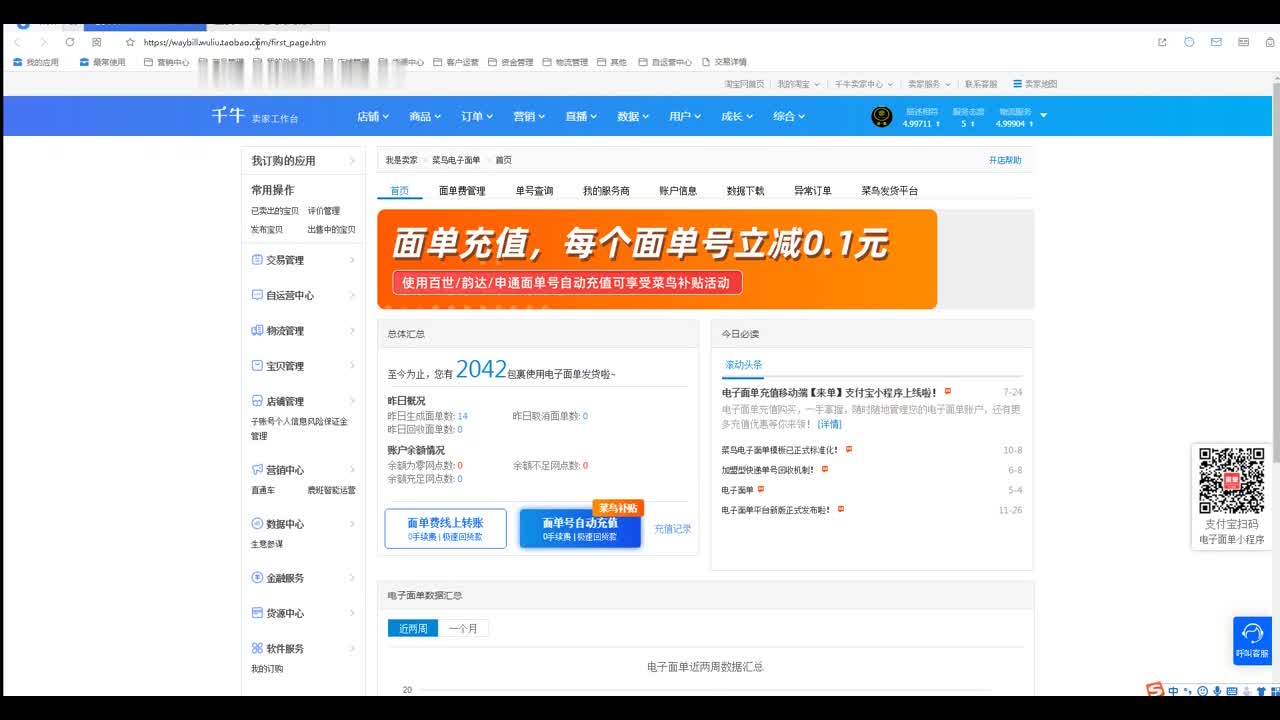
Task: Reload the page with the refresh icon
Action: coord(70,42)
